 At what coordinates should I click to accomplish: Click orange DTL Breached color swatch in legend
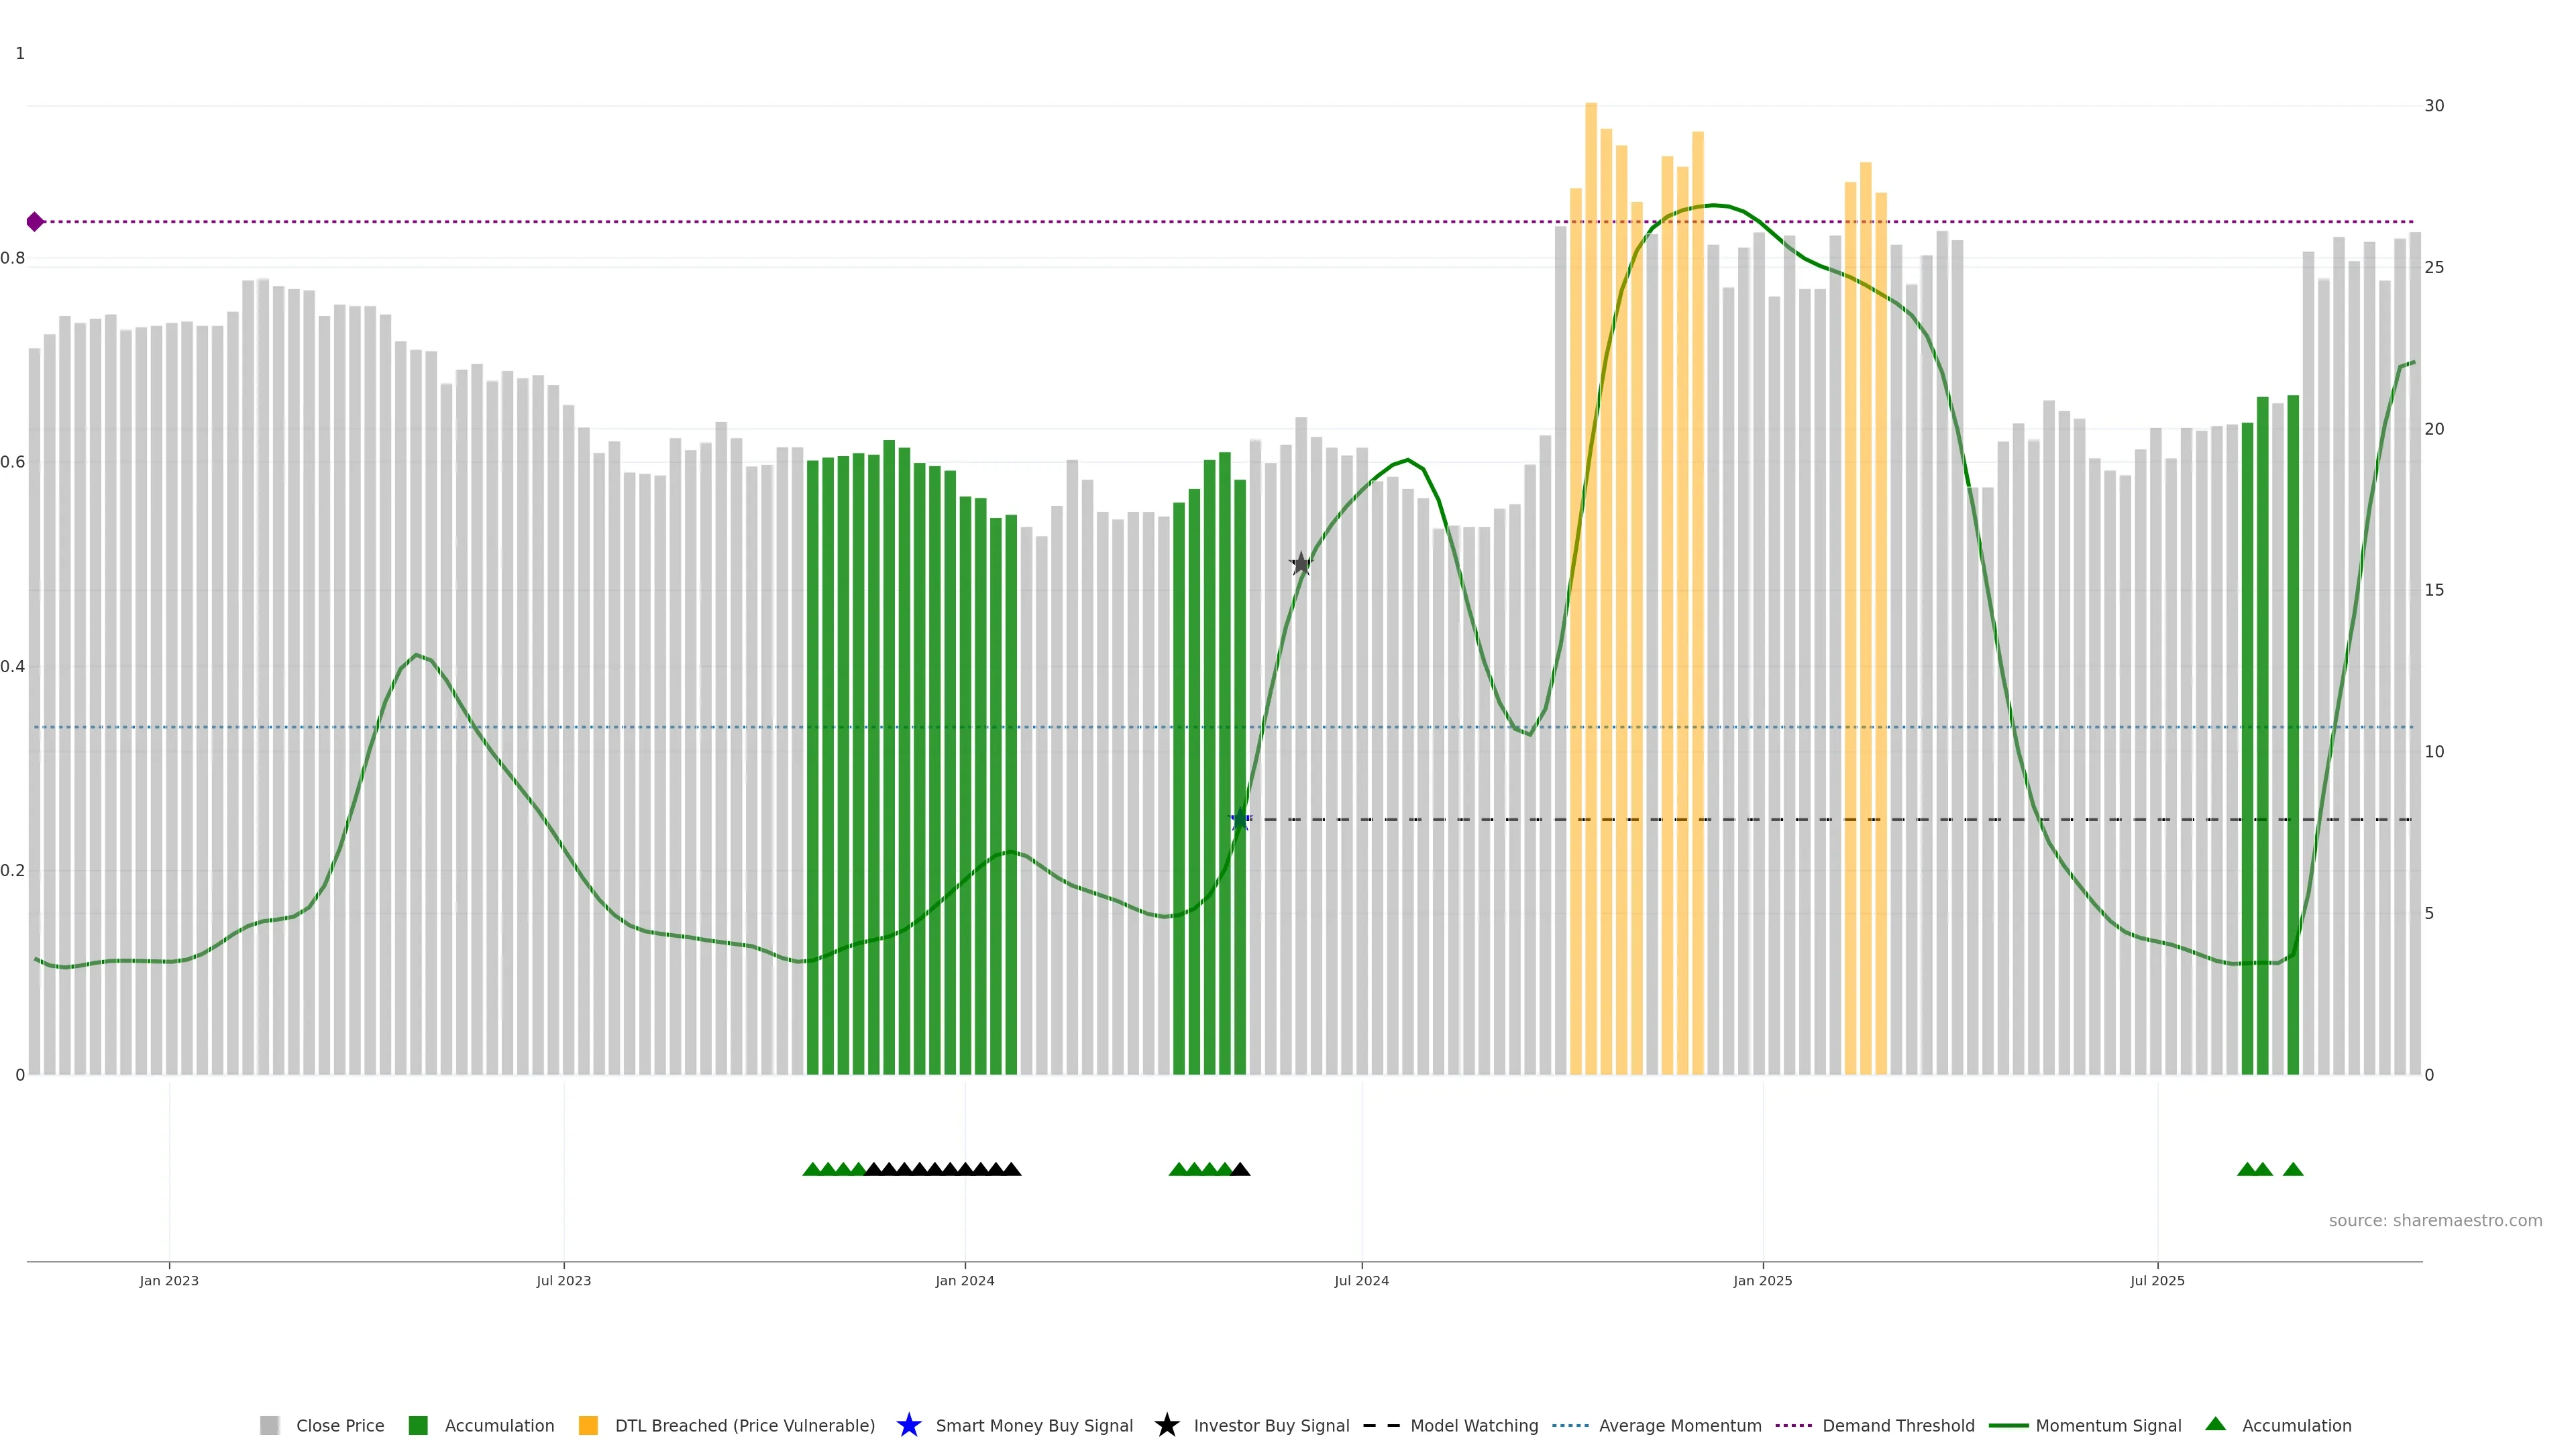click(x=588, y=1425)
